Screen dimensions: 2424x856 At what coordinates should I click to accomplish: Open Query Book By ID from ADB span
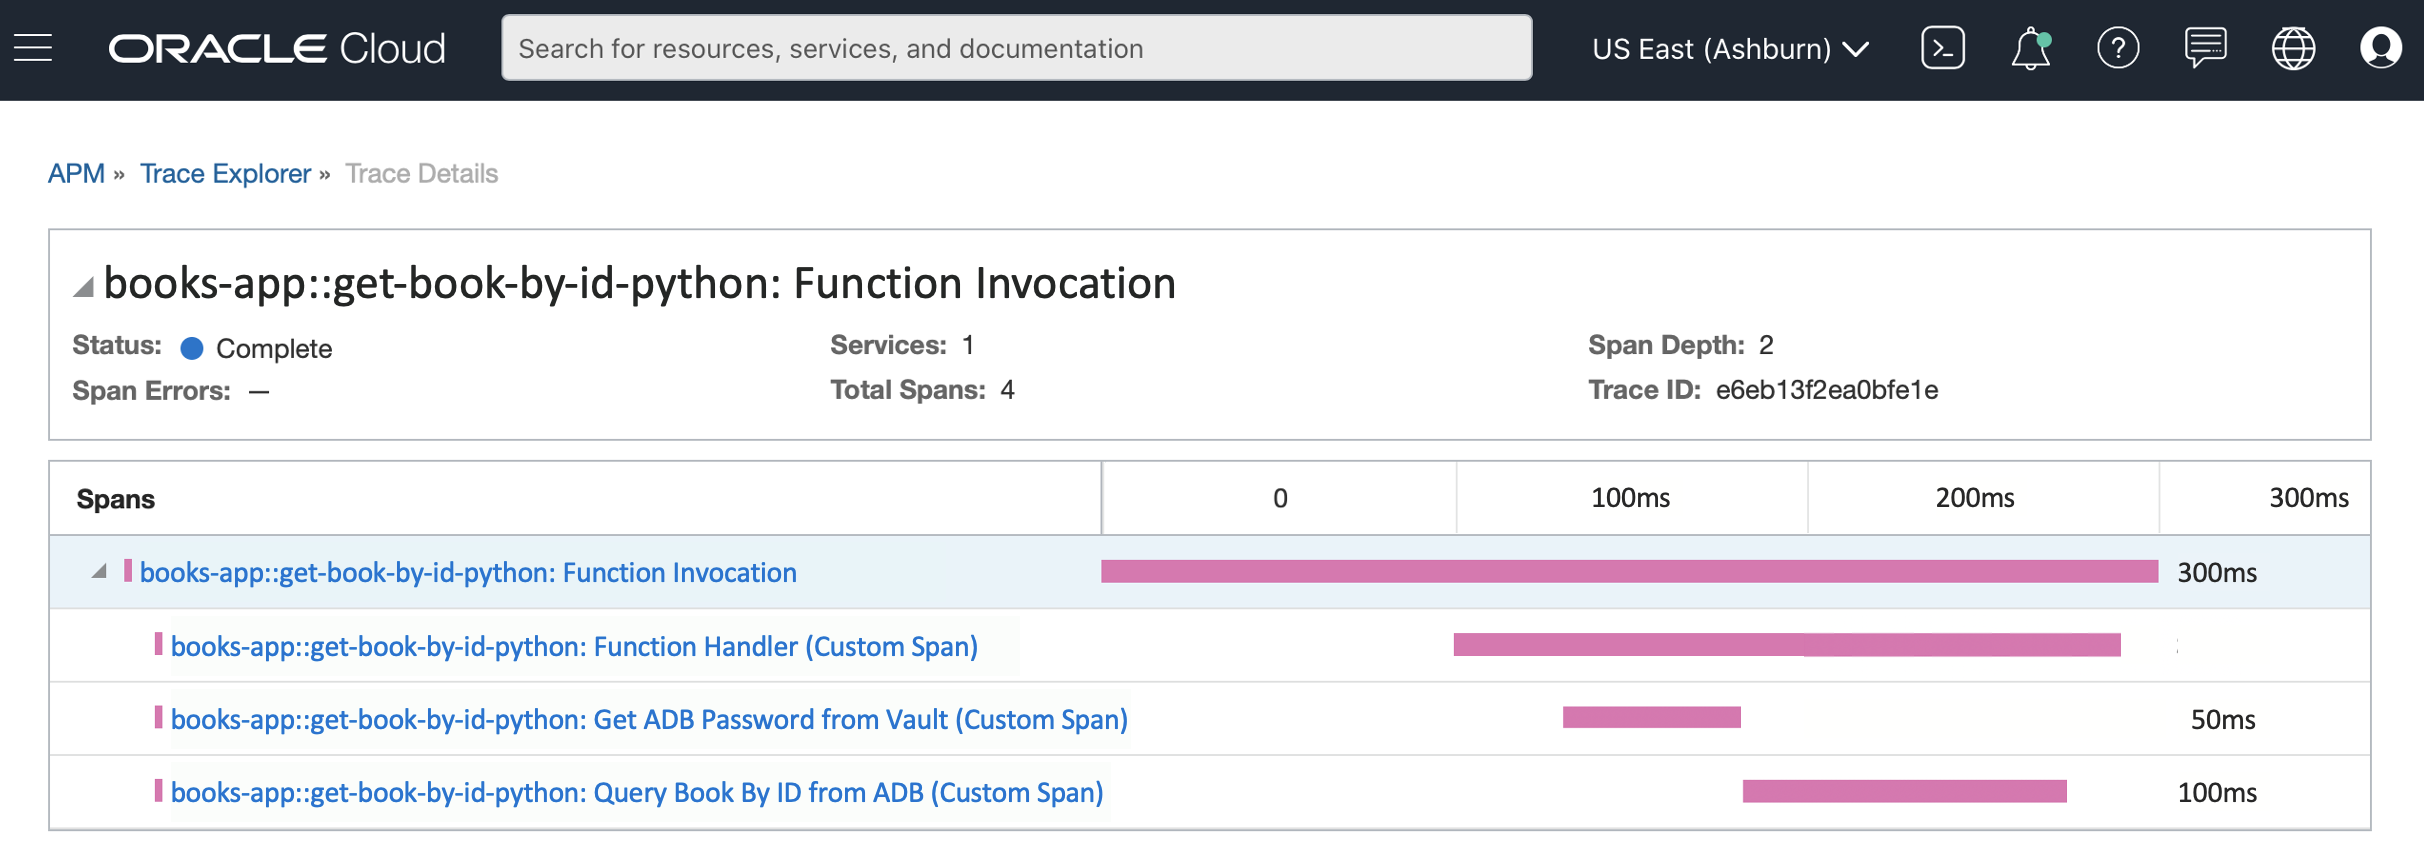[637, 793]
